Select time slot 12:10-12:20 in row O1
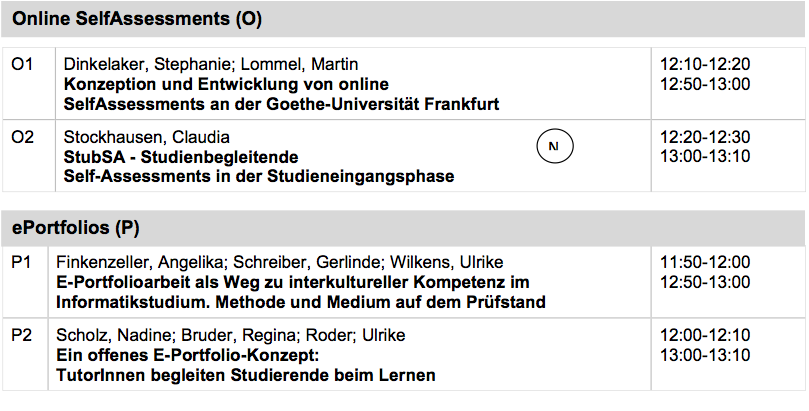 (705, 64)
